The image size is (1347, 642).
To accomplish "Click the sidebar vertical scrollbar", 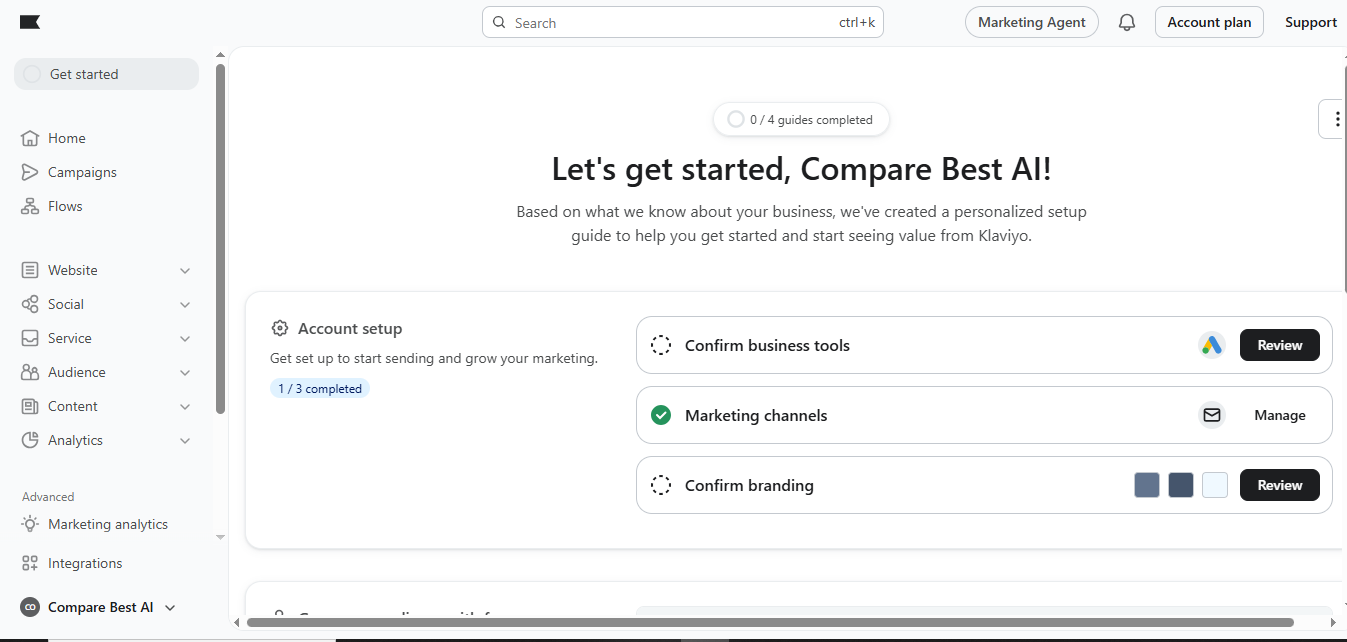I will (221, 238).
